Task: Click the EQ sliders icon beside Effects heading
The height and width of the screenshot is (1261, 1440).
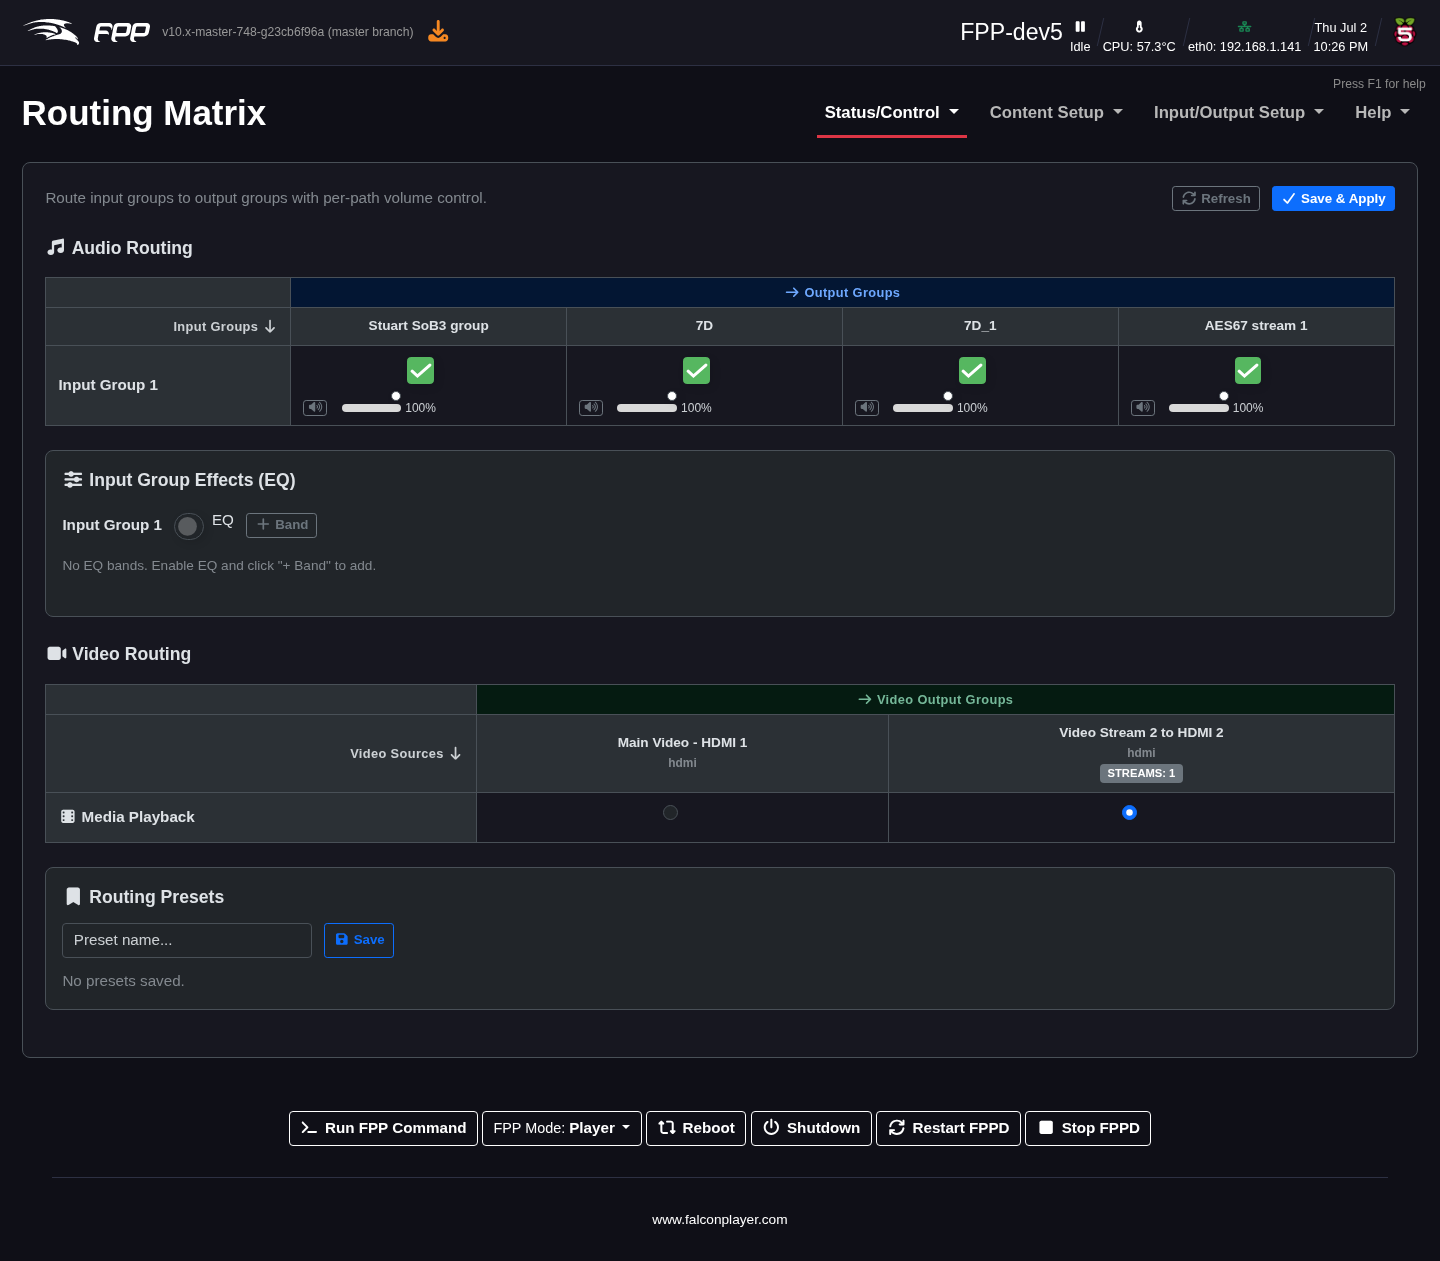Action: [73, 480]
